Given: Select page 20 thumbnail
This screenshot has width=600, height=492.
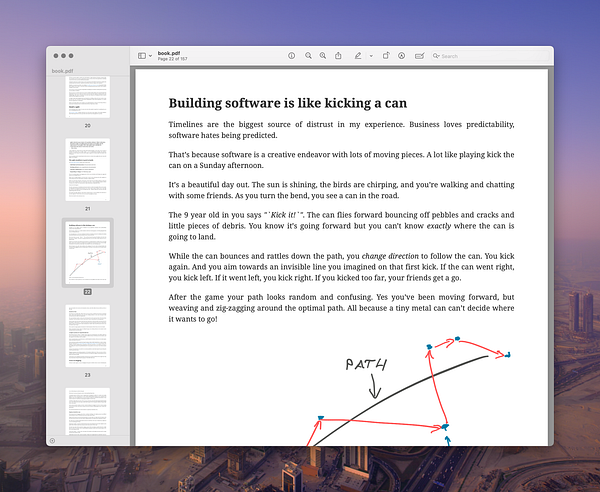Looking at the screenshot, I should 88,97.
